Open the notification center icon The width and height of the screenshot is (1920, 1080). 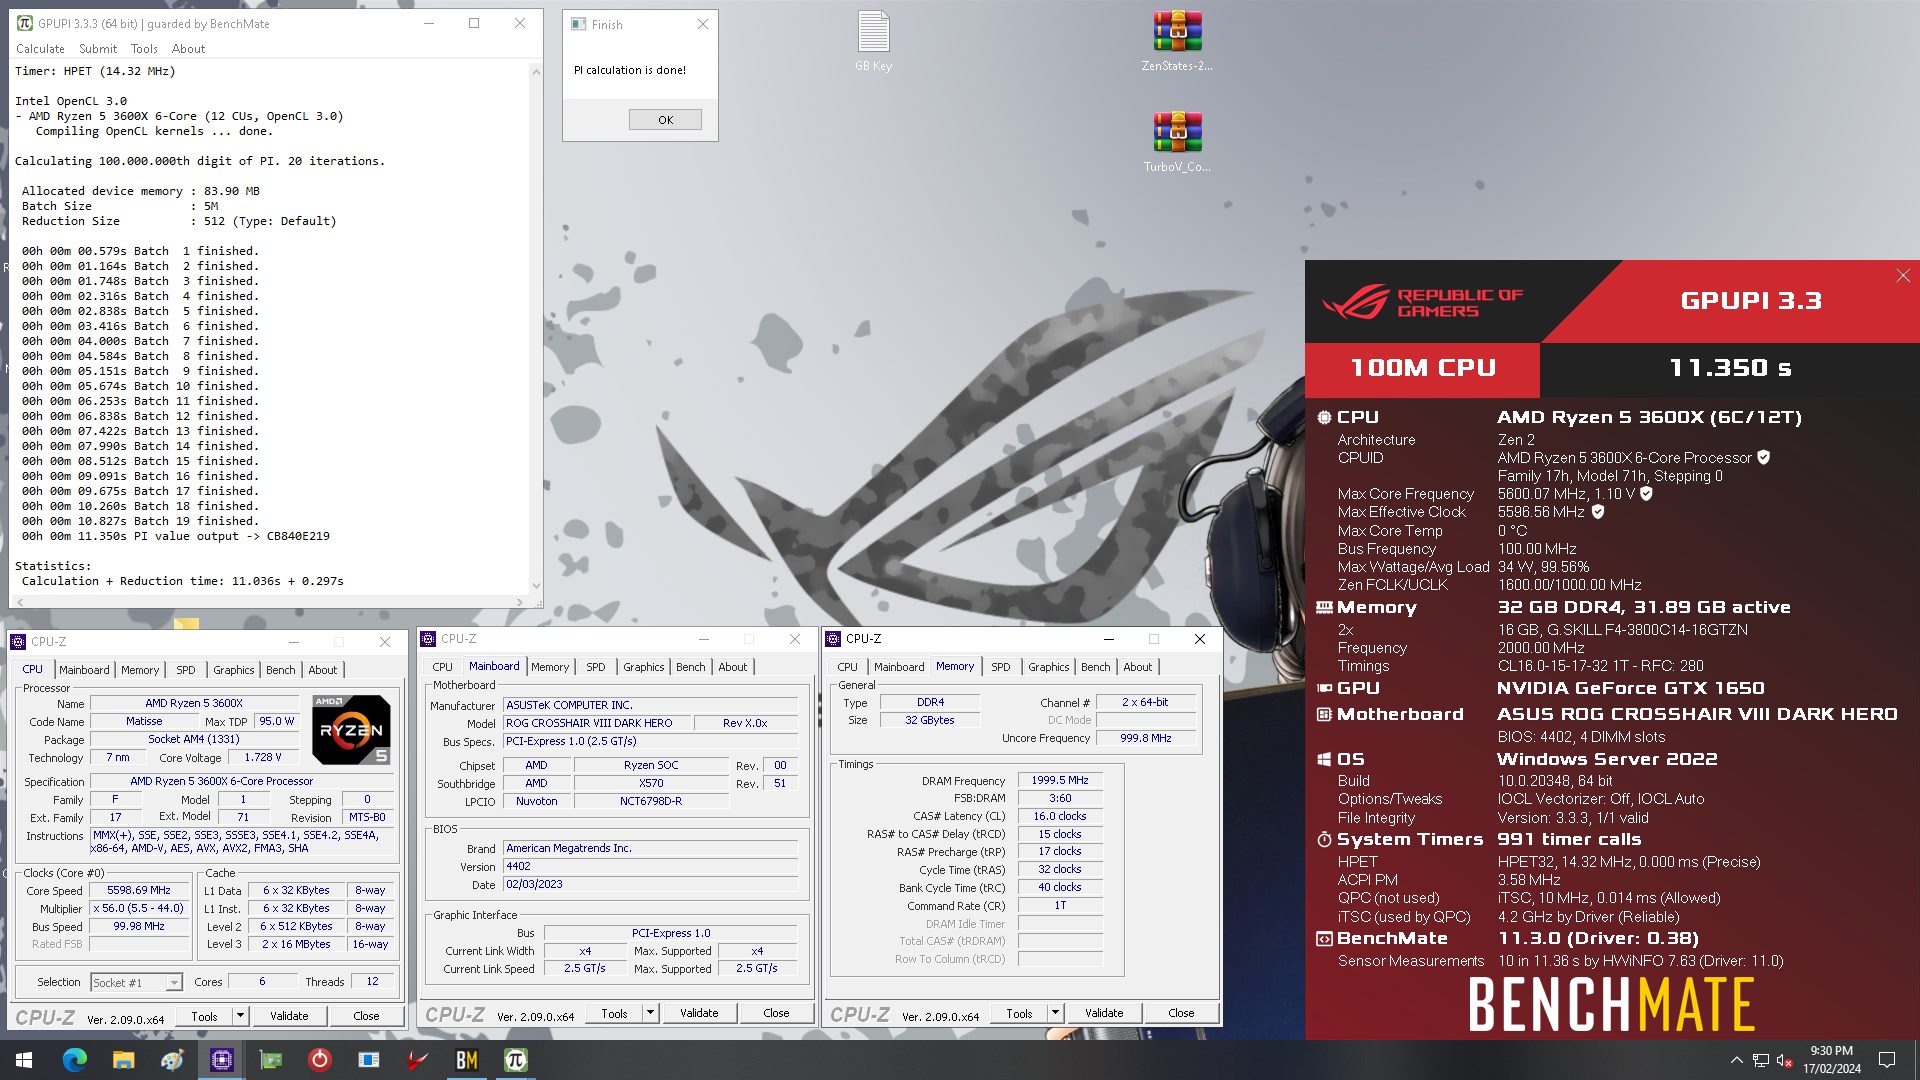1887,1060
